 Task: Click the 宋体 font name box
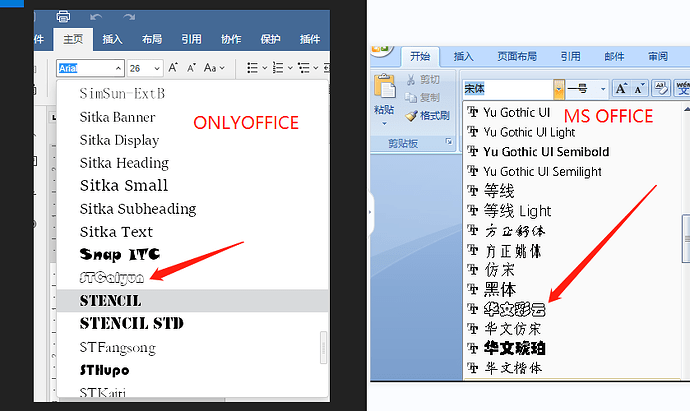point(508,89)
